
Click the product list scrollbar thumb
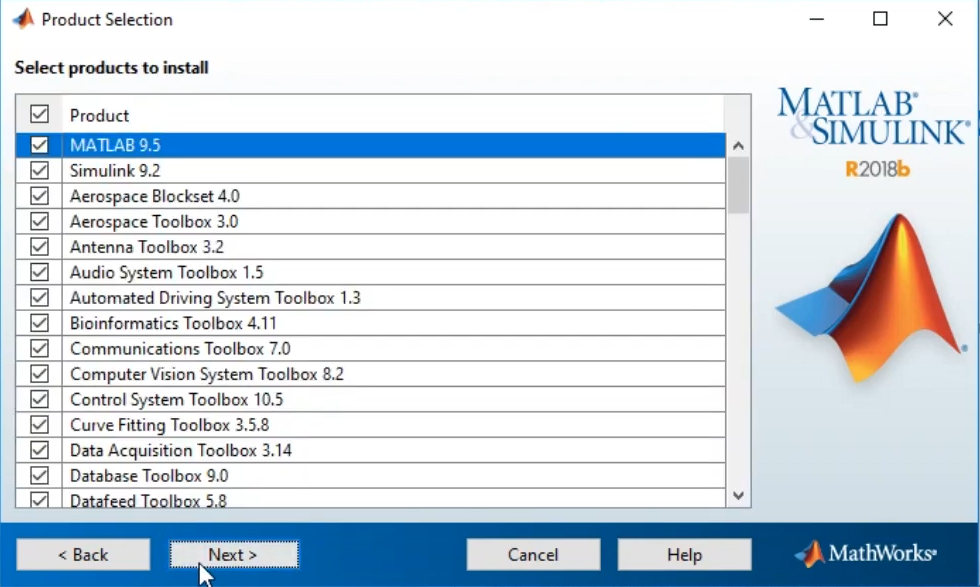pos(738,186)
